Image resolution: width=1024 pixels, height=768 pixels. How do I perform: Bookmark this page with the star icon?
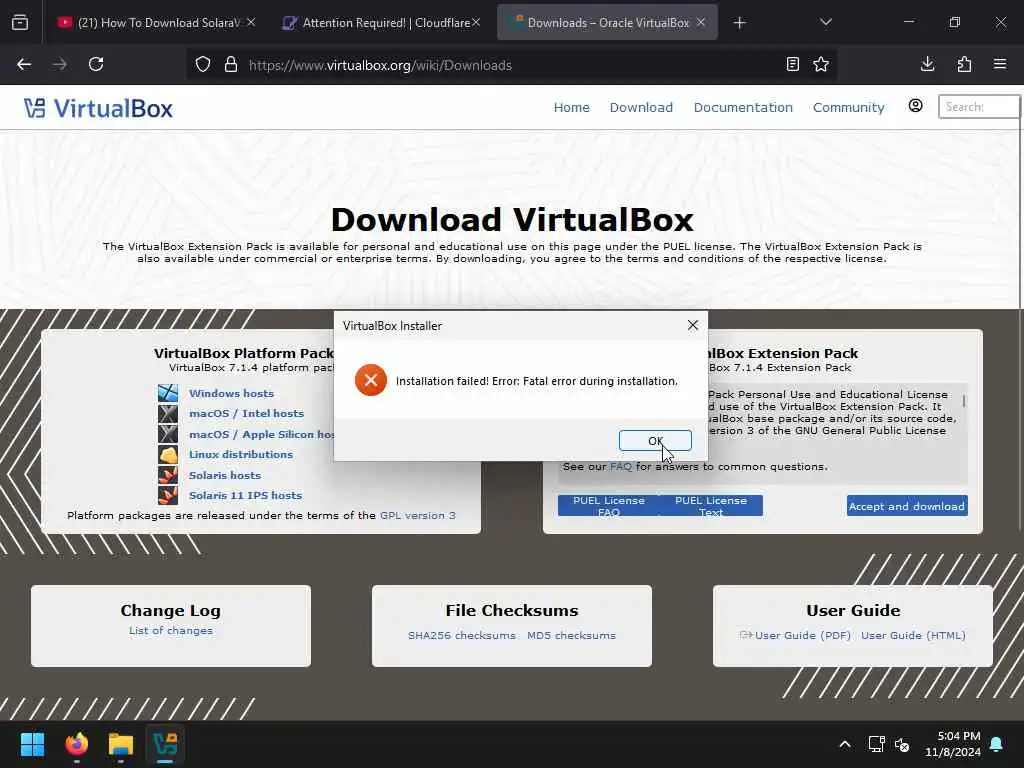[x=821, y=64]
